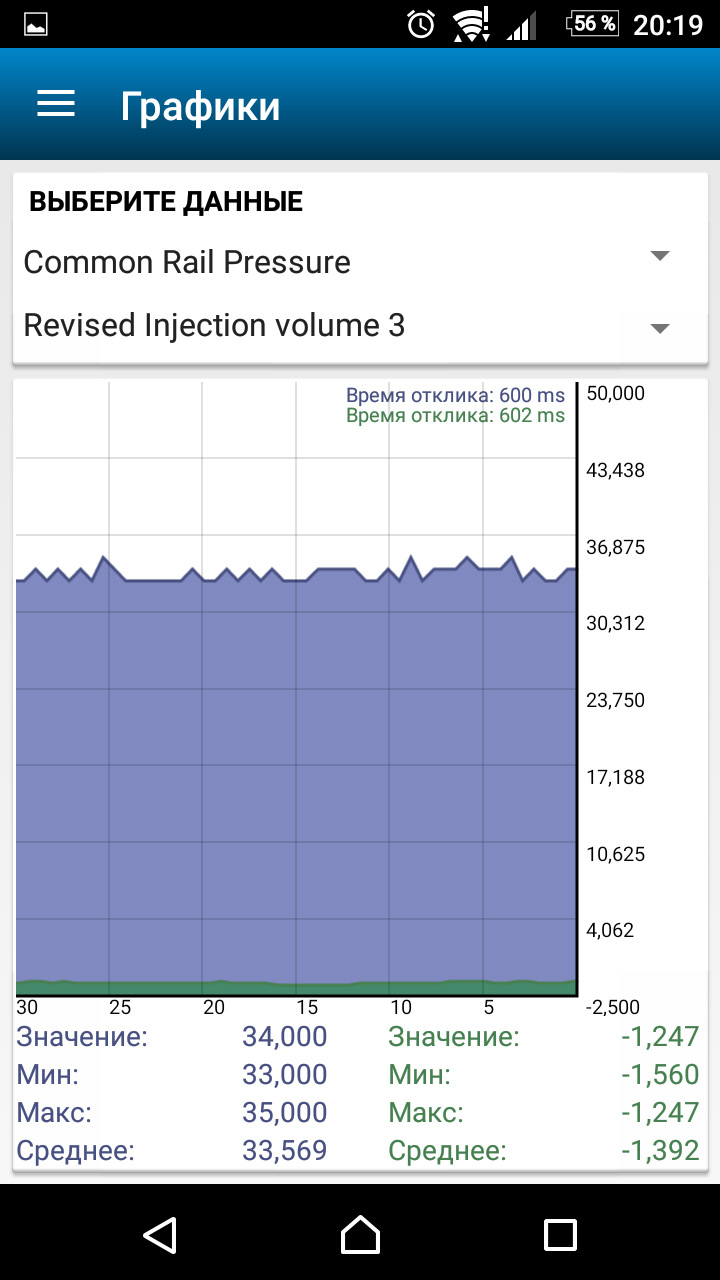The image size is (720, 1280).
Task: Tap the Android back button
Action: (160, 1234)
